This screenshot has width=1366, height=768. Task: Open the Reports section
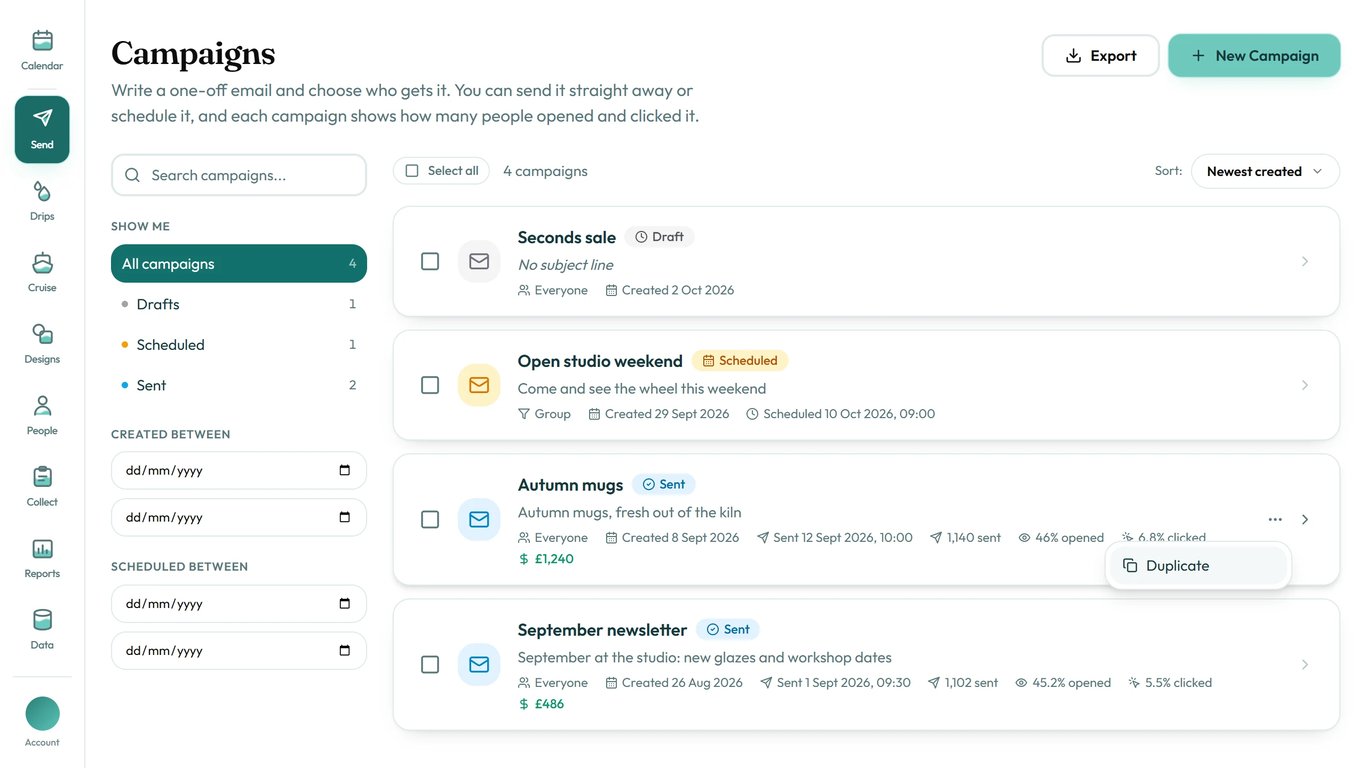click(42, 559)
